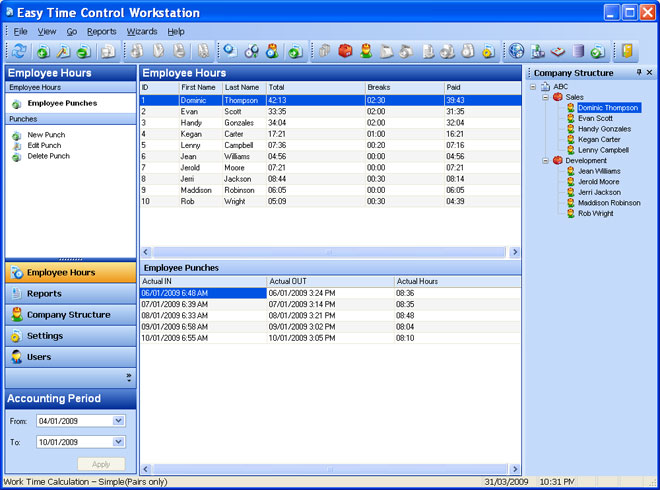Open the From date dropdown
660x490 pixels.
(119, 421)
